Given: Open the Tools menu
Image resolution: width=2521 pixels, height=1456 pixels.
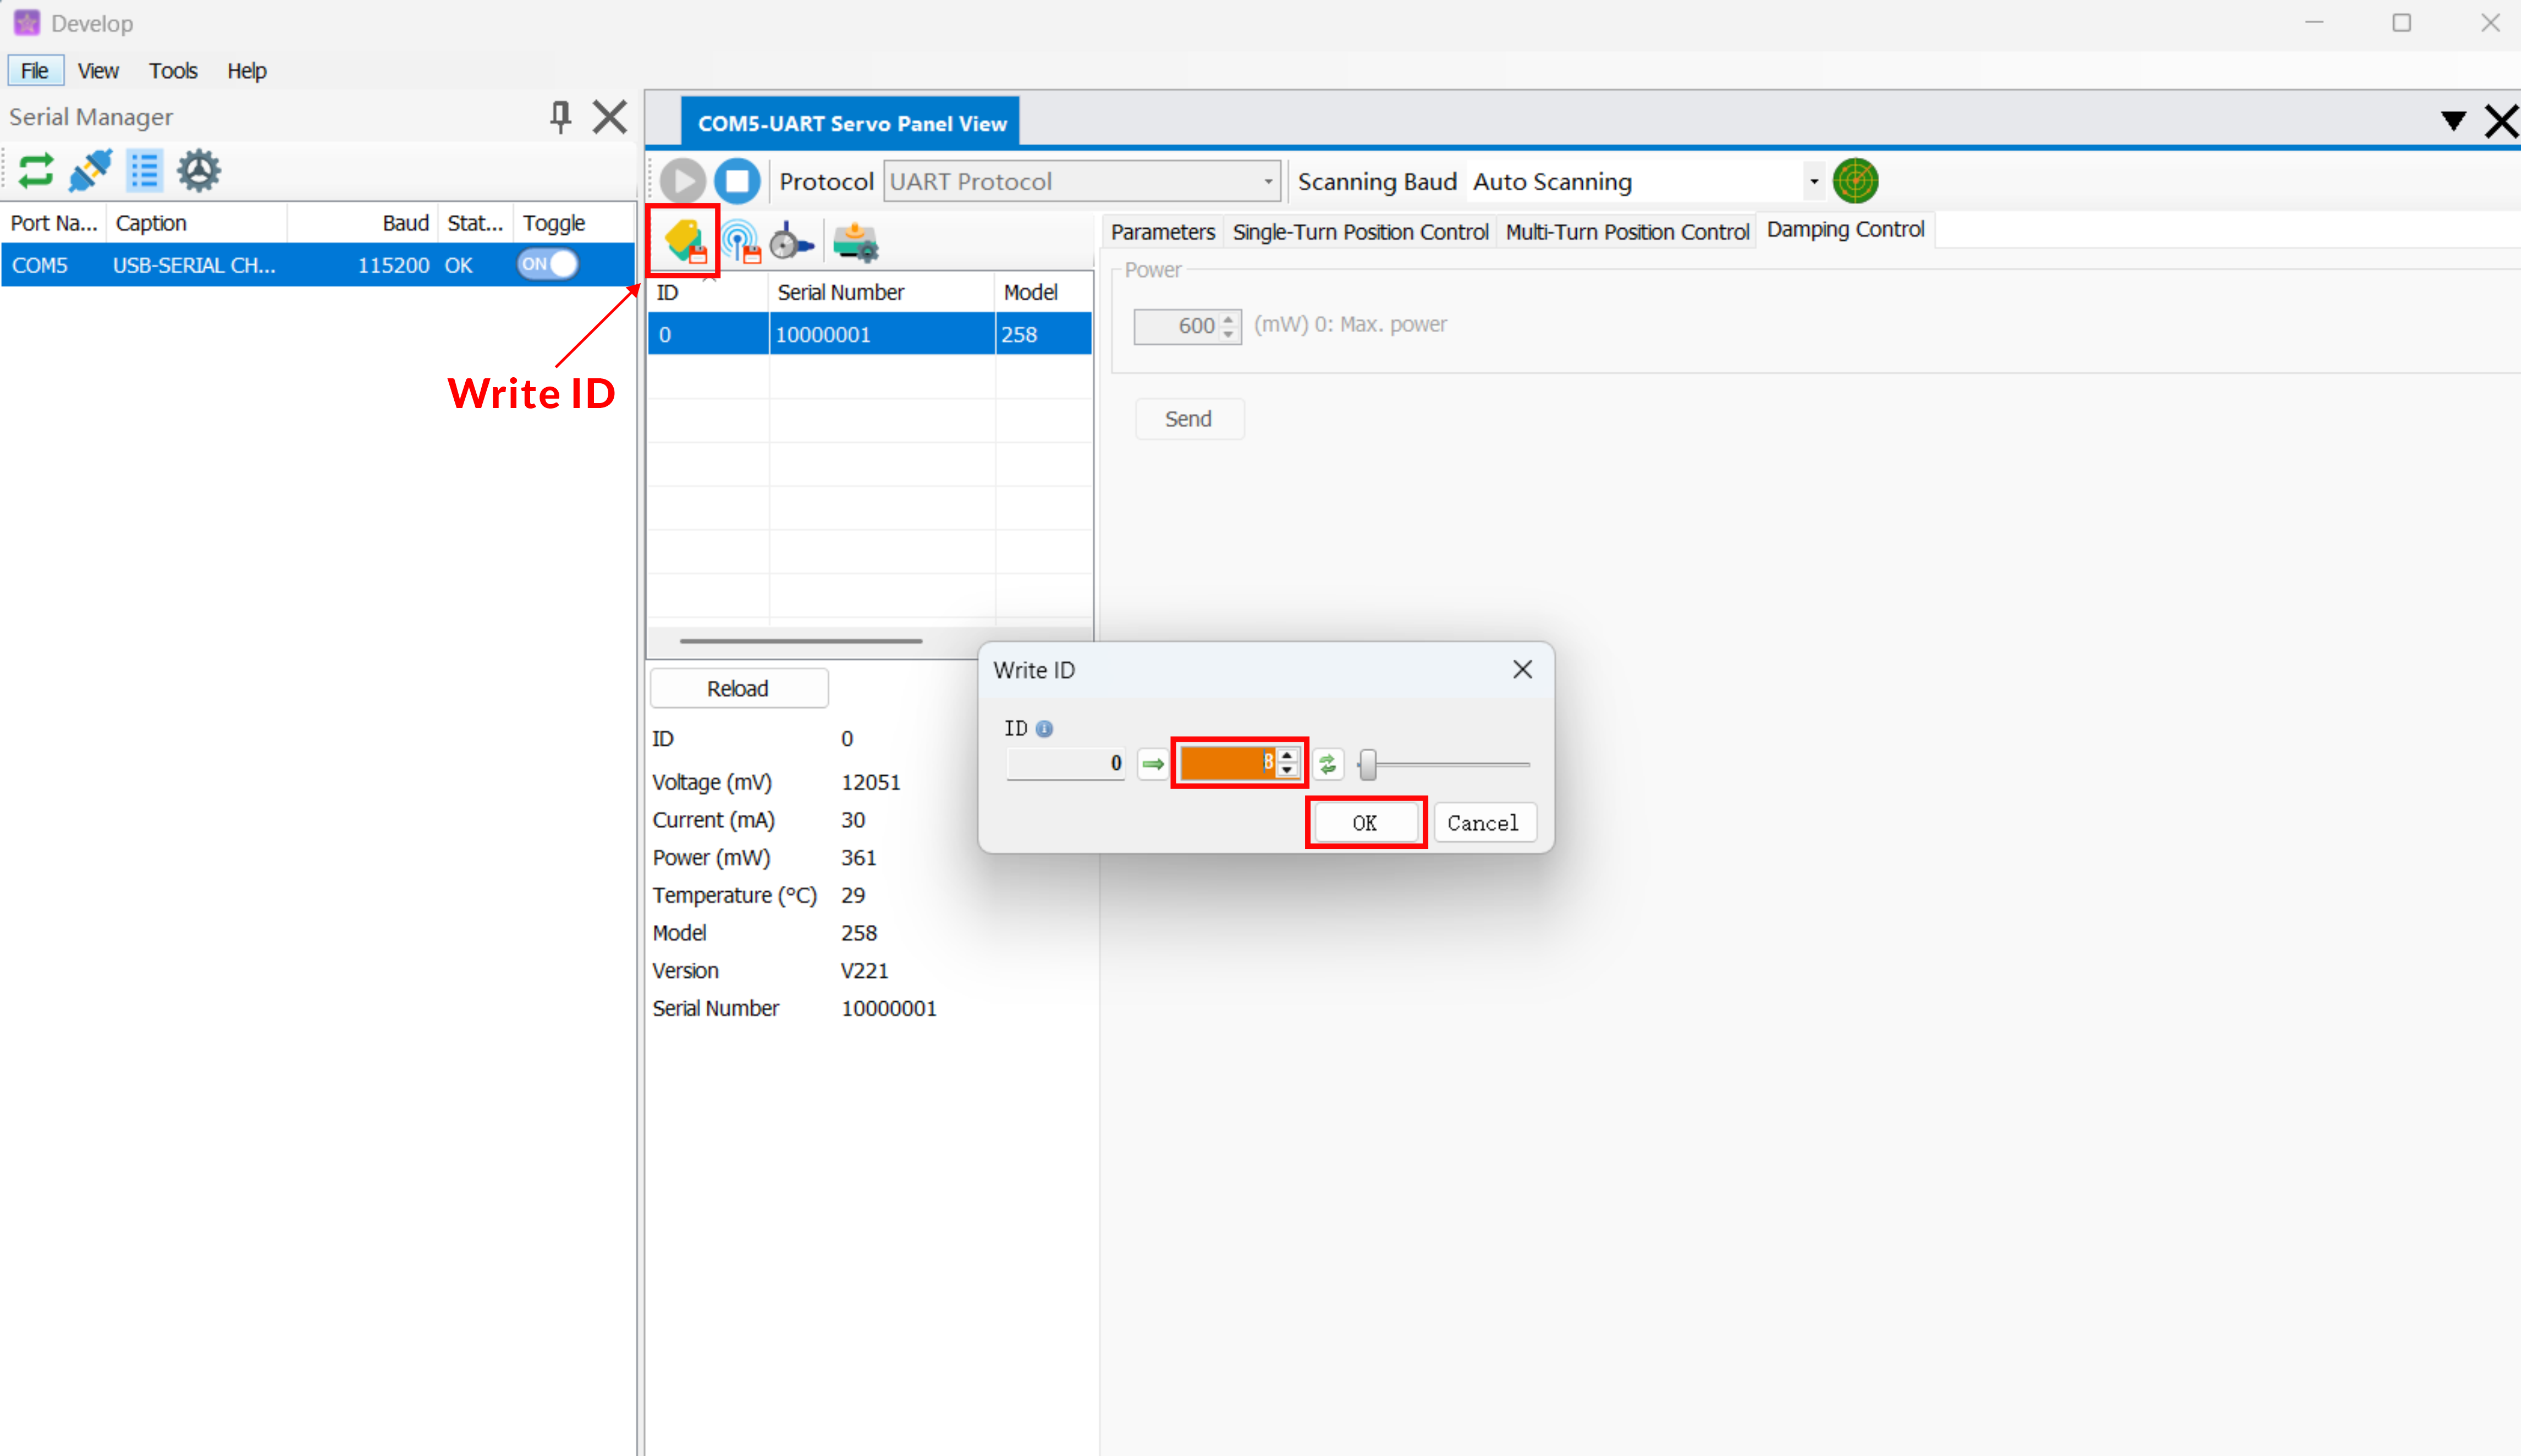Looking at the screenshot, I should 172,71.
